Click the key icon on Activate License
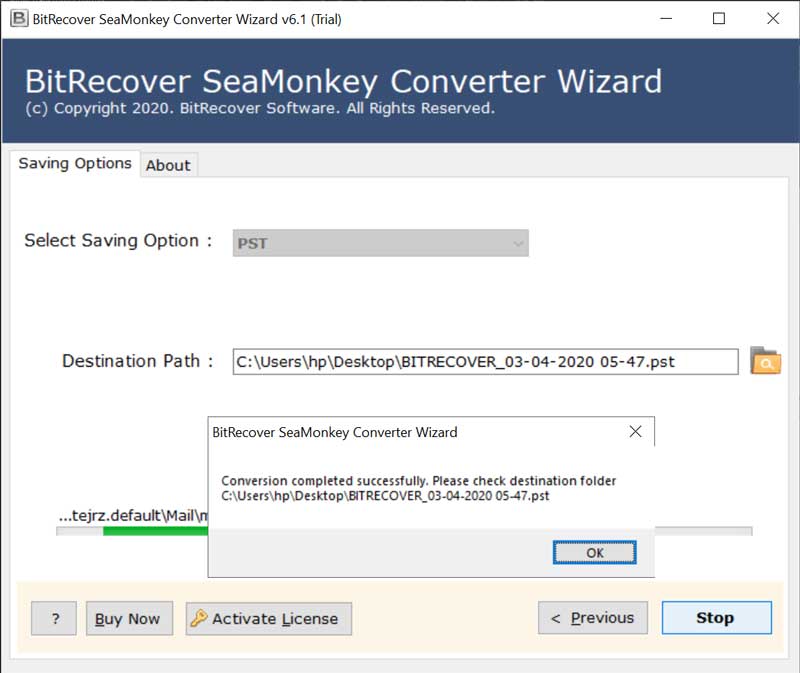The width and height of the screenshot is (800, 673). (x=199, y=618)
